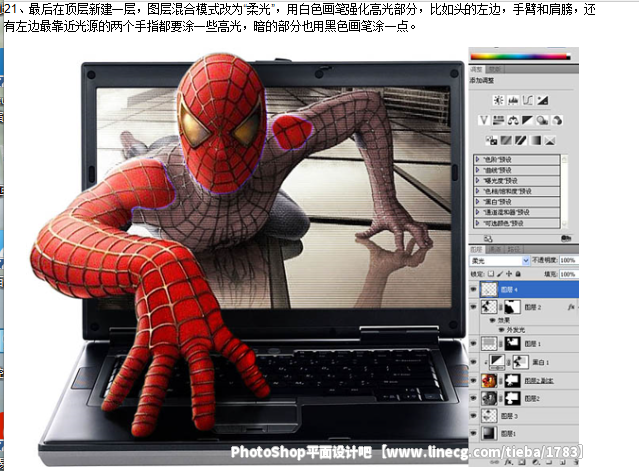Click the link layers icon at panel bottom
Screen dimensions: 639x471
494,462
